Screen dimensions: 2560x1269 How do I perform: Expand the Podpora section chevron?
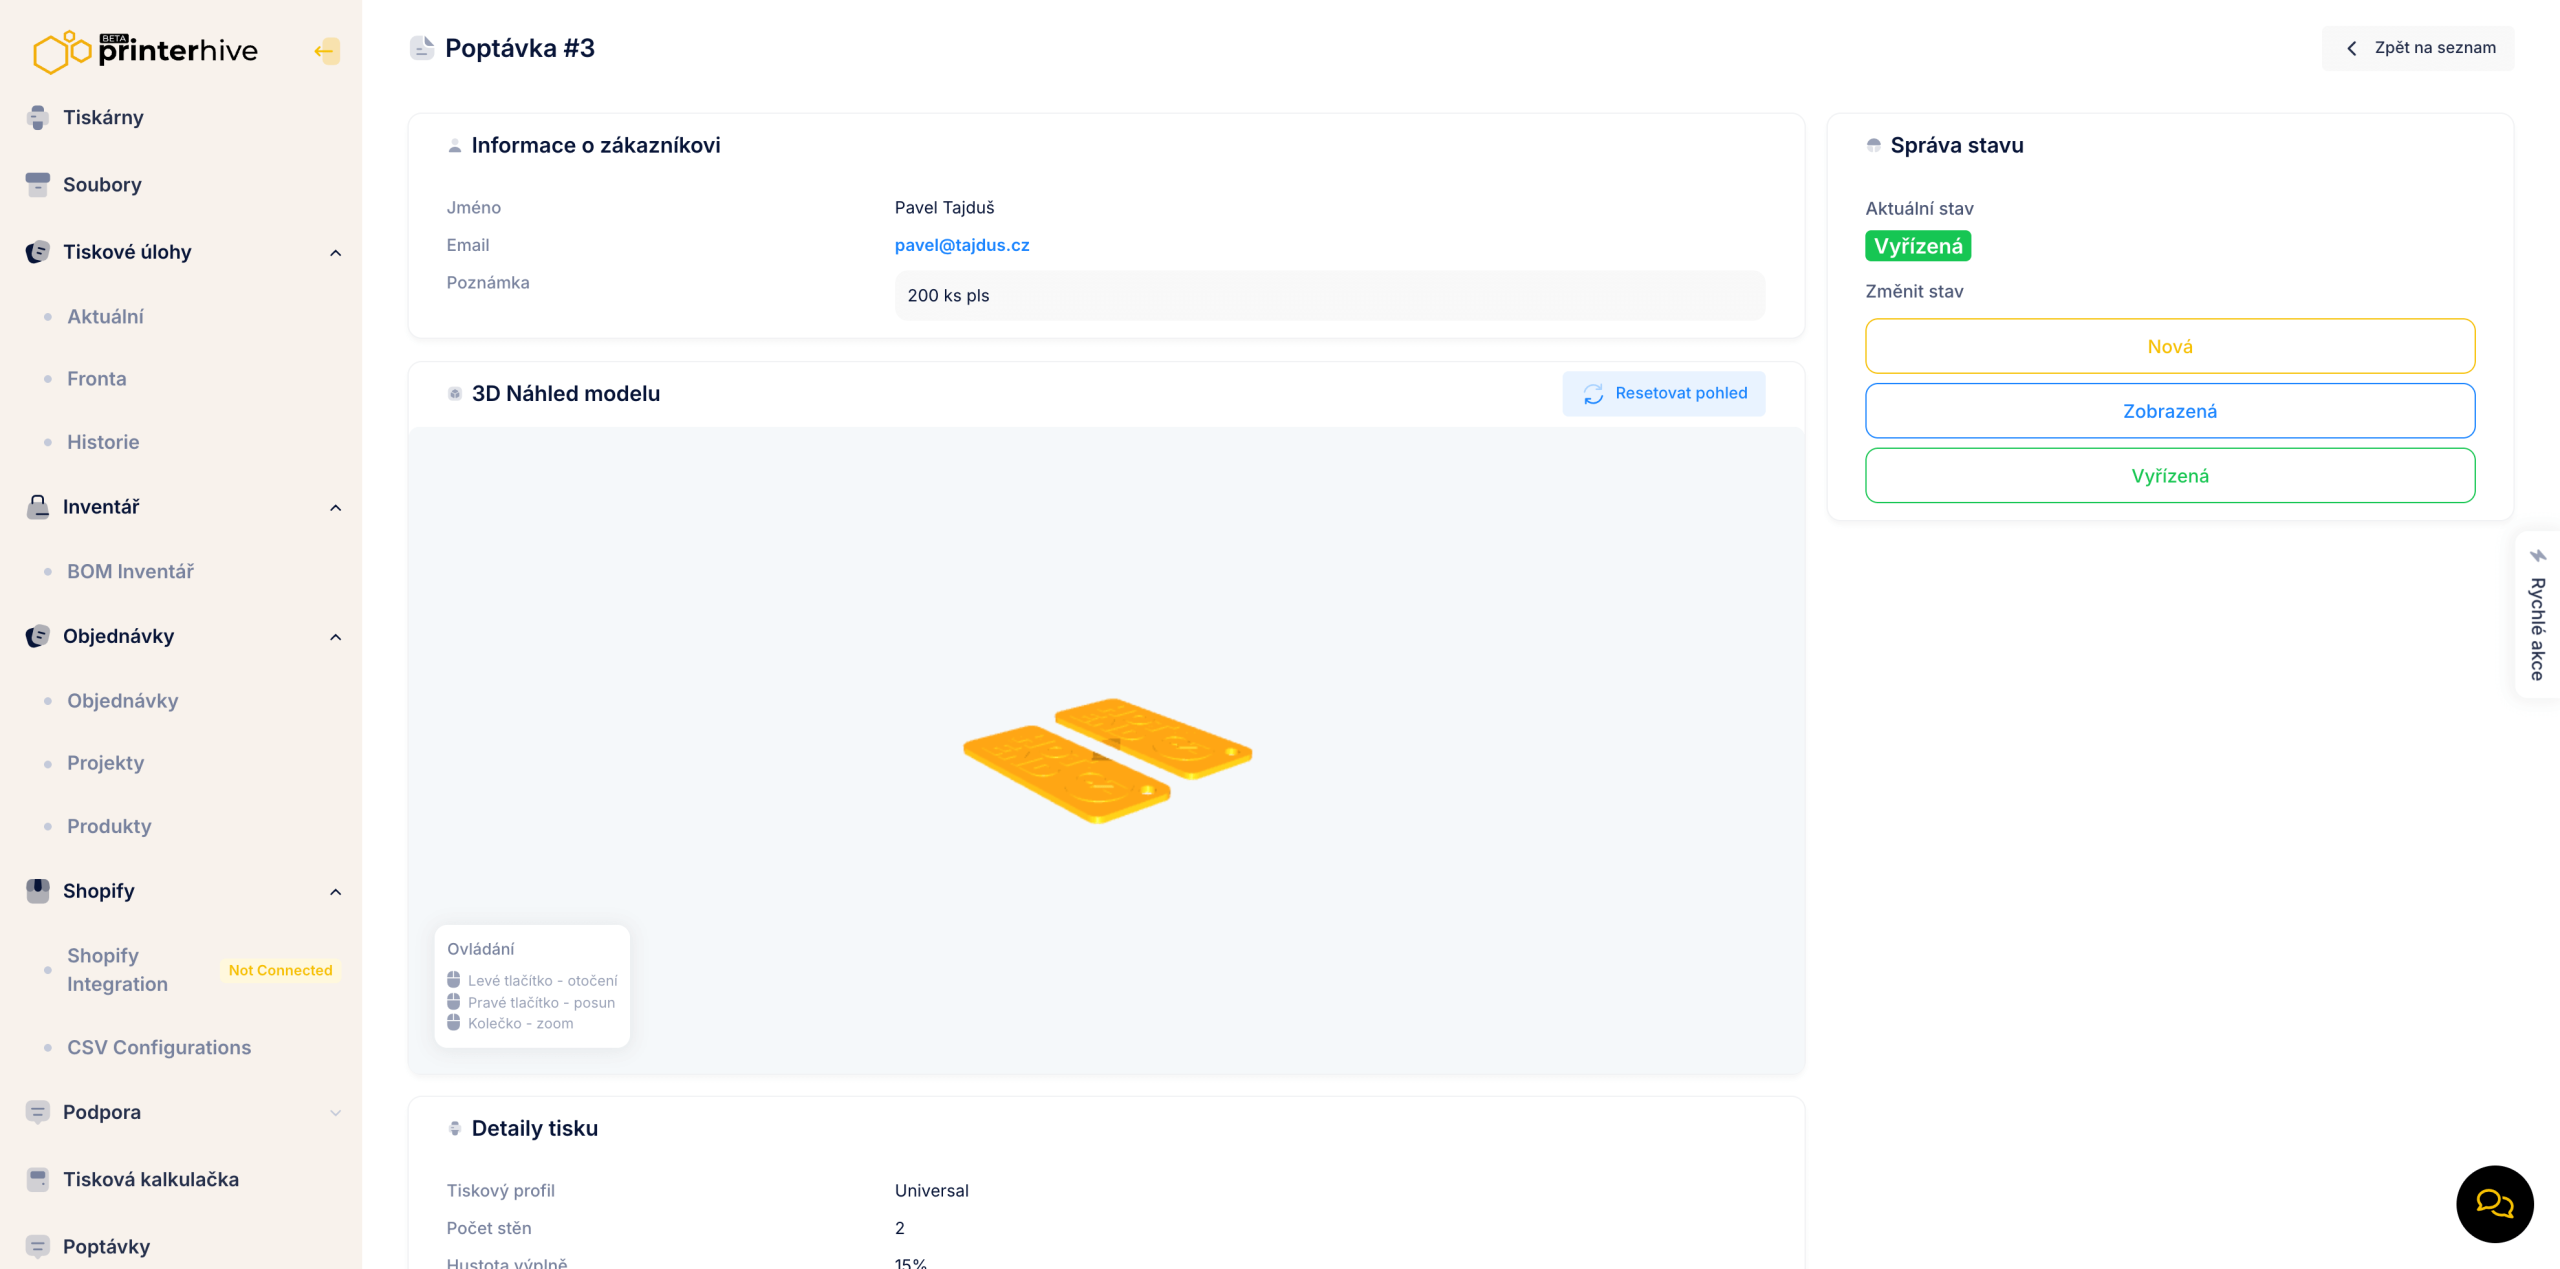click(x=336, y=1113)
